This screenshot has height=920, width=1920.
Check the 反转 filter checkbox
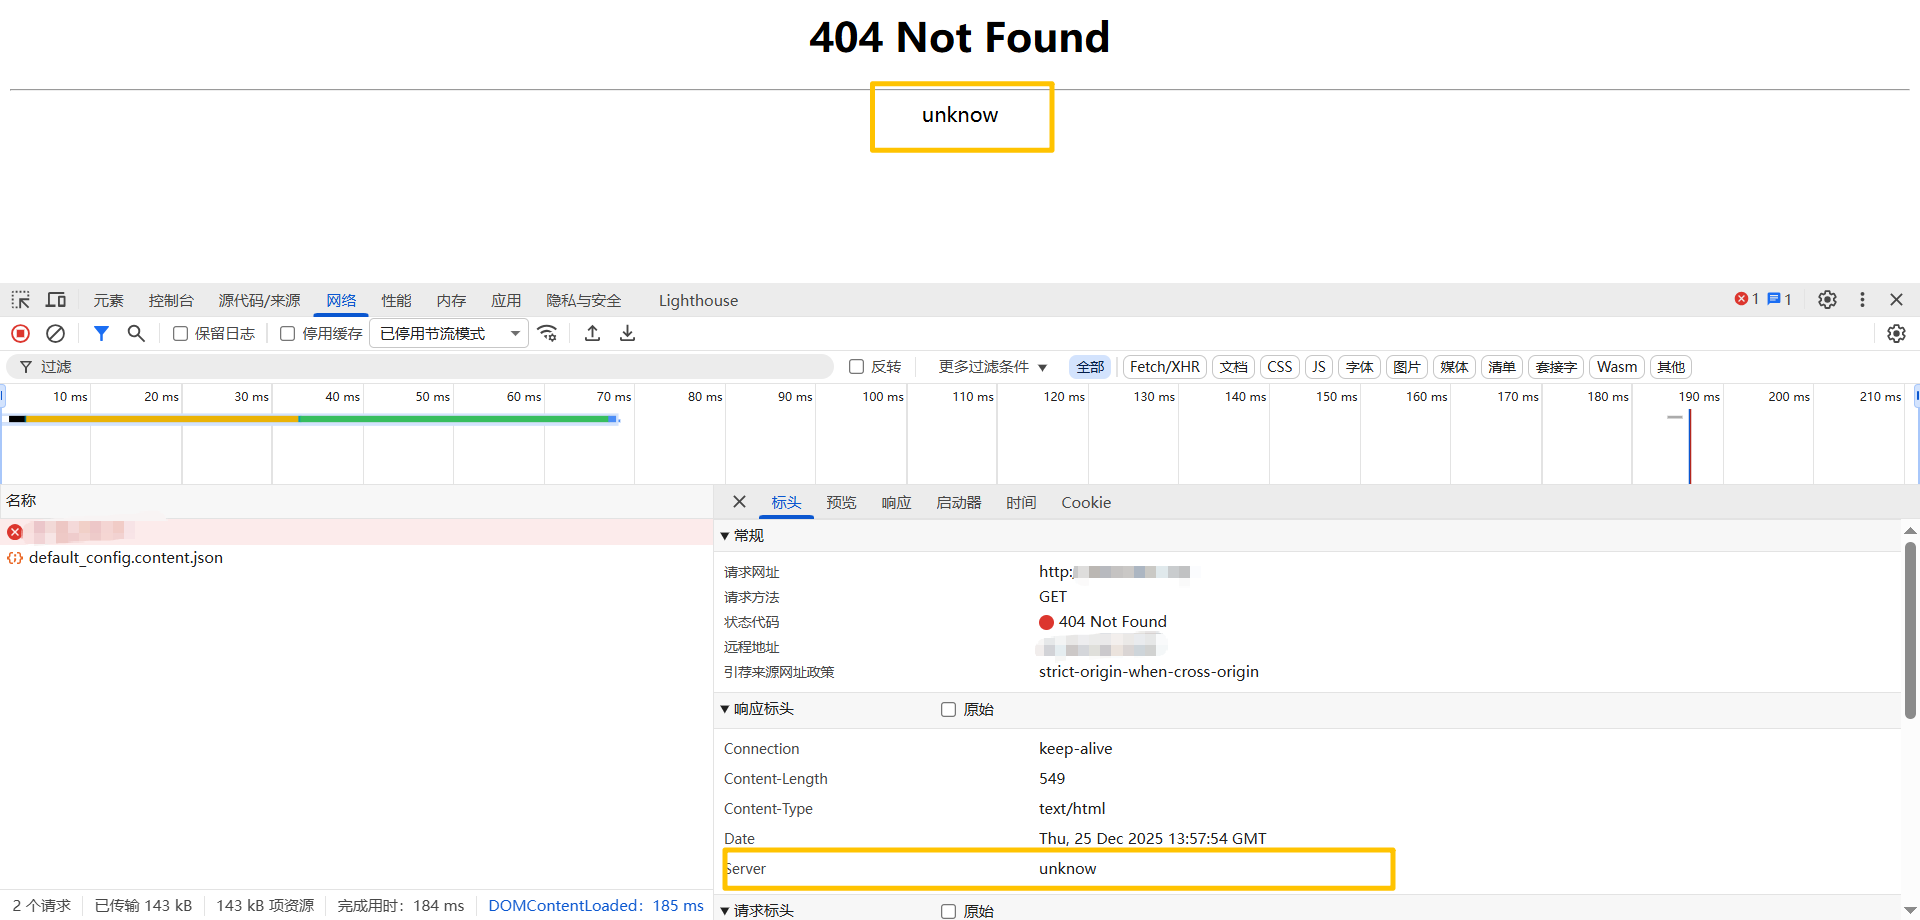click(857, 367)
